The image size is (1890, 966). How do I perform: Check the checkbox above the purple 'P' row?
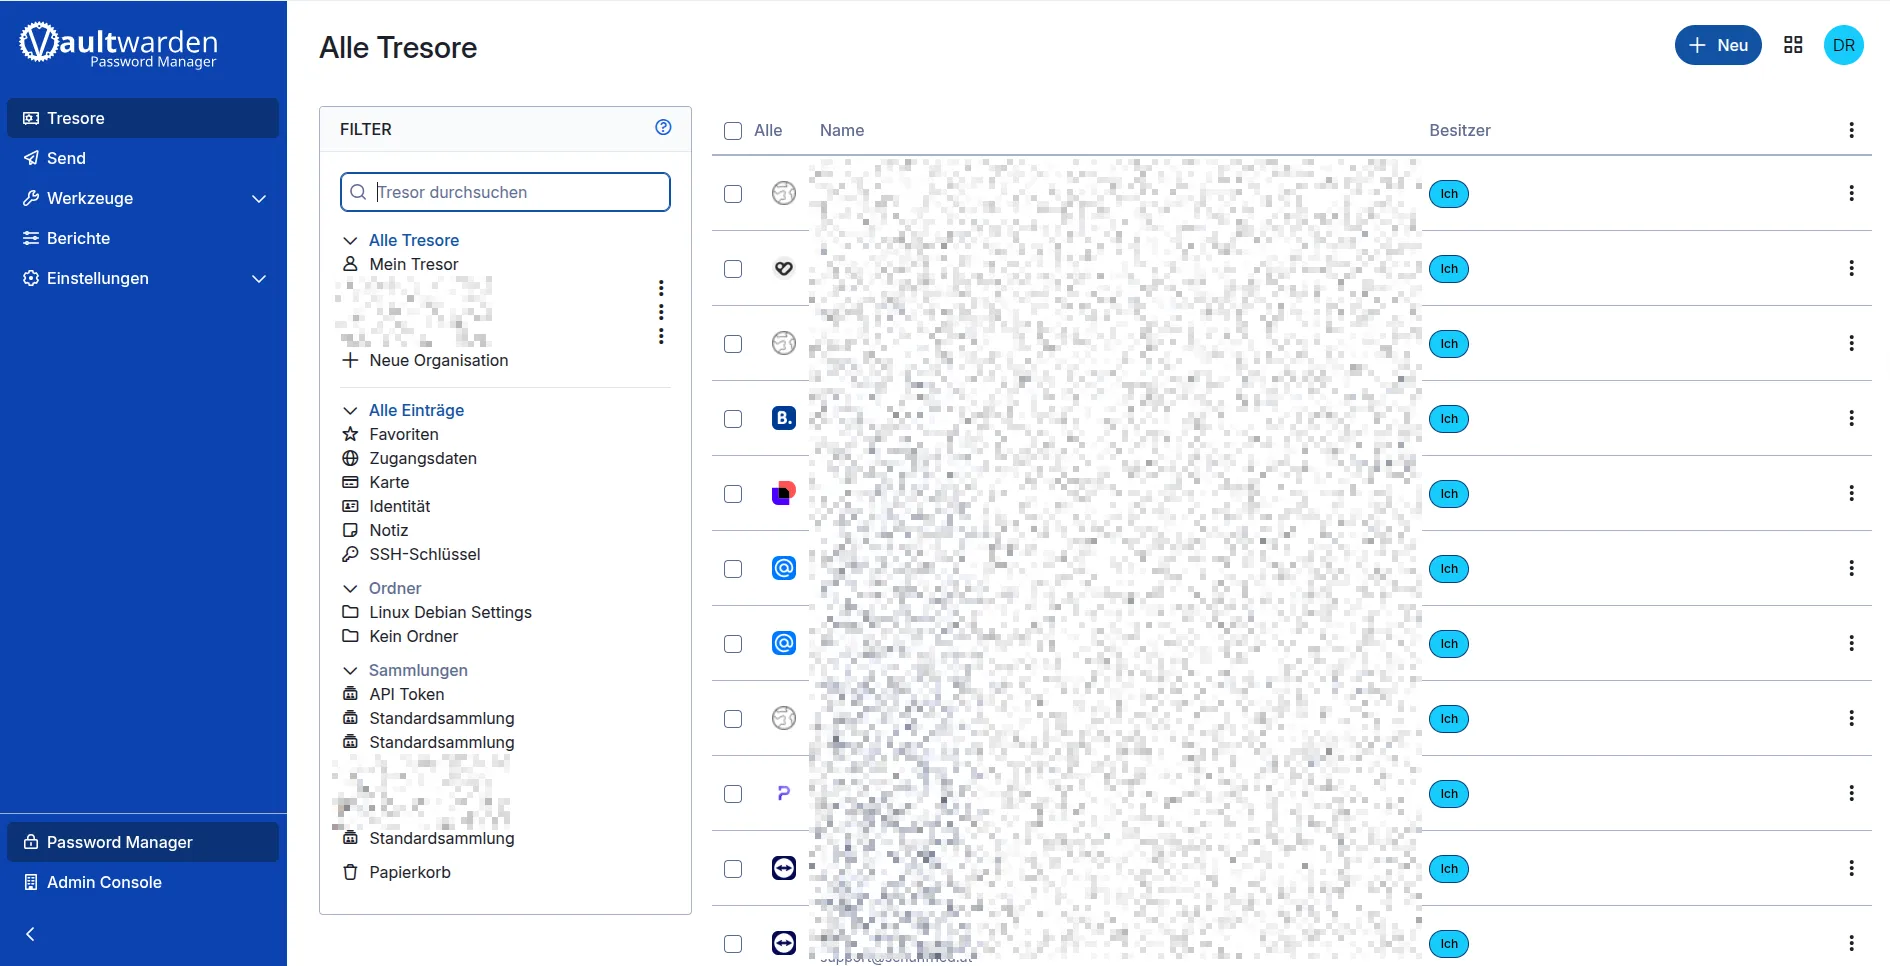click(x=733, y=719)
